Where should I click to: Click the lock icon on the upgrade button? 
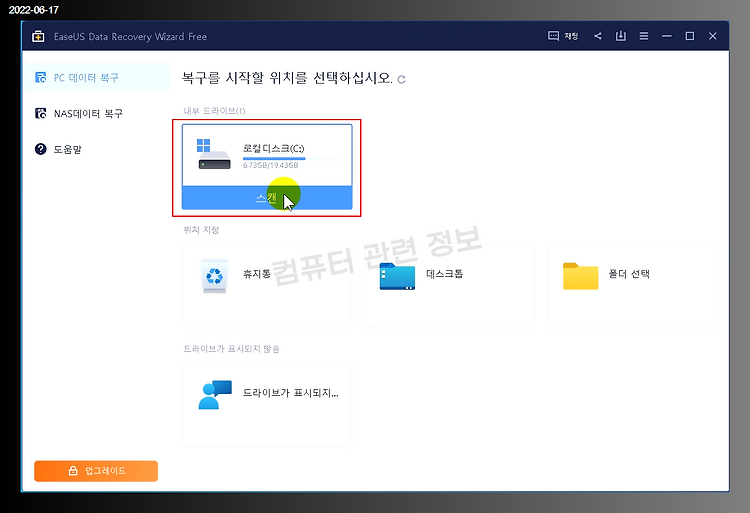pos(73,471)
